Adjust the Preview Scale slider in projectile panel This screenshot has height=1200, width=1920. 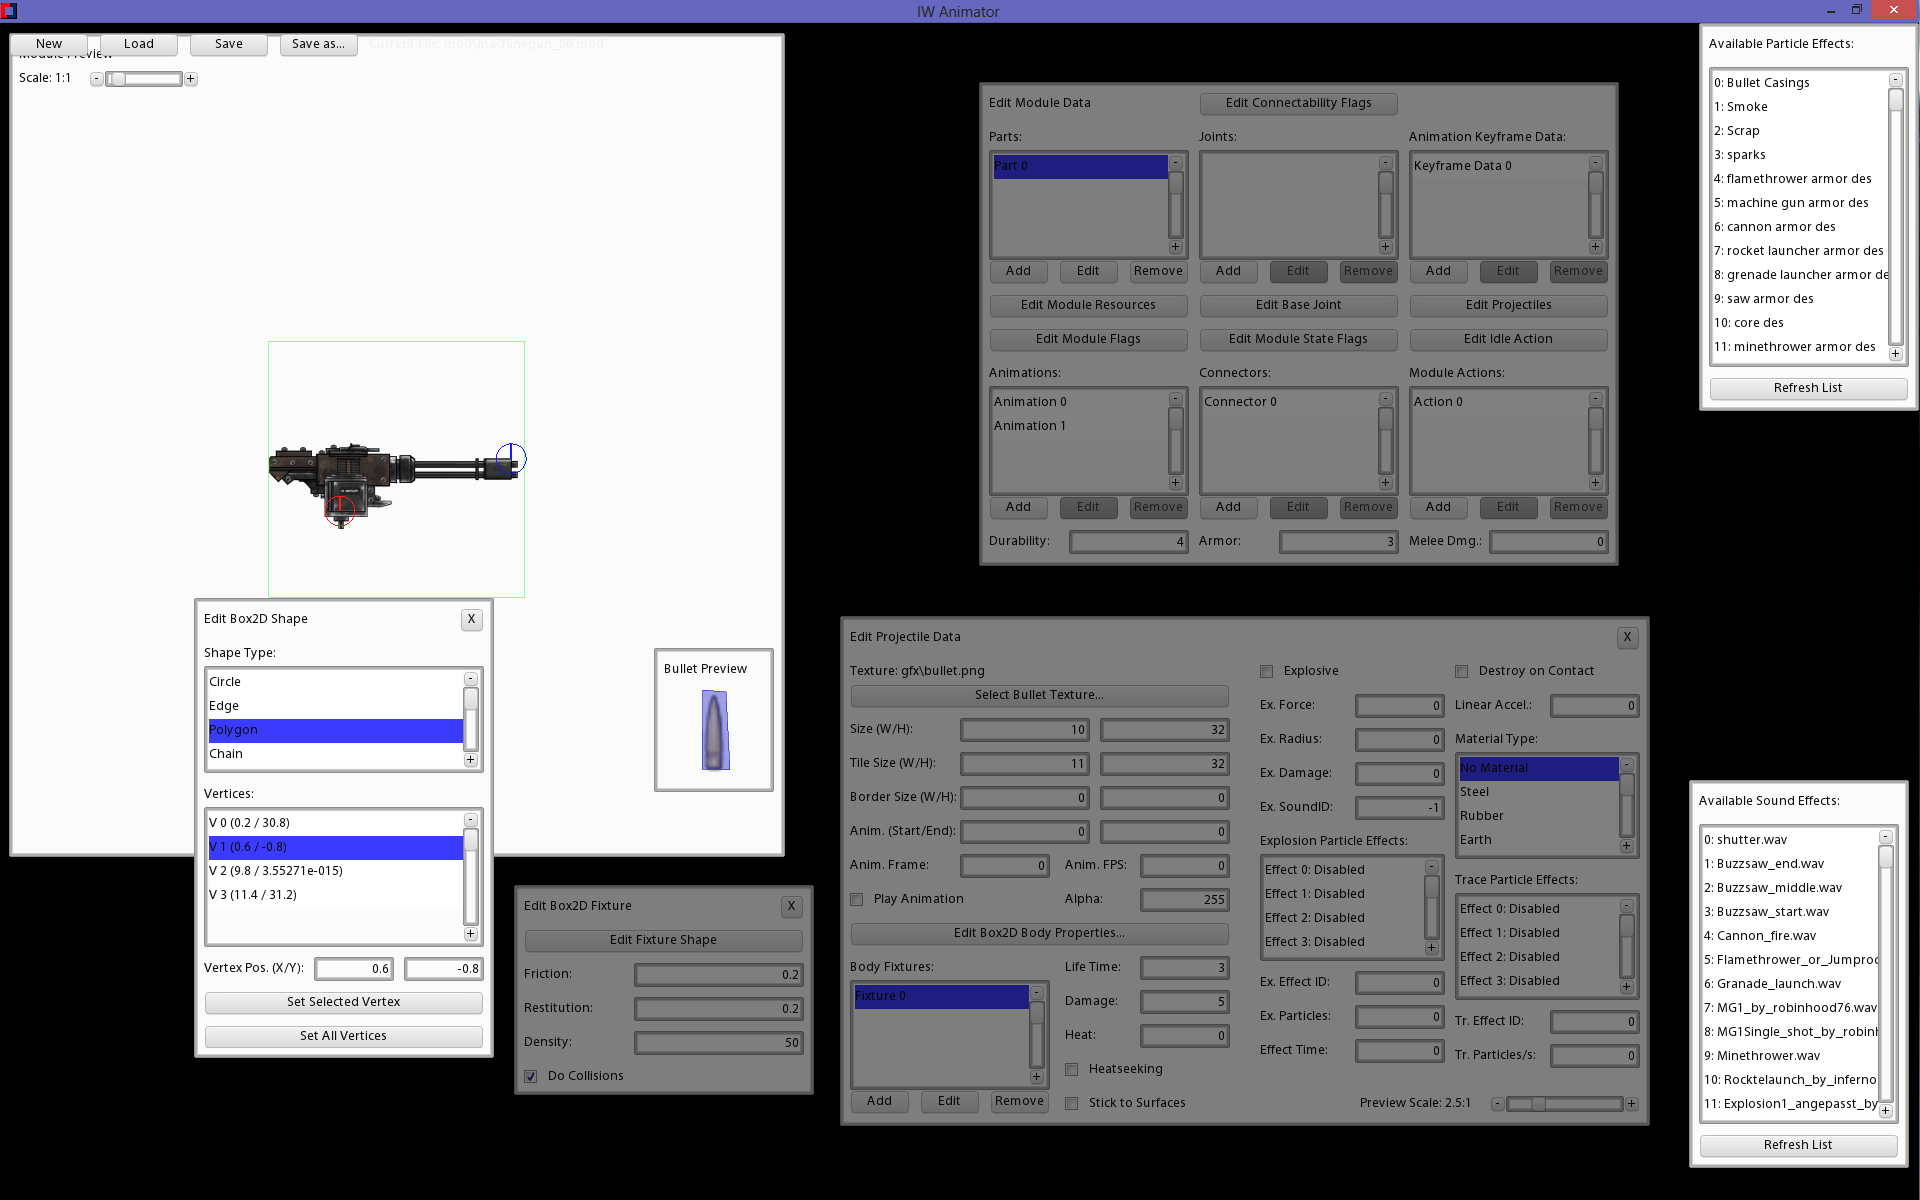tap(1539, 1104)
